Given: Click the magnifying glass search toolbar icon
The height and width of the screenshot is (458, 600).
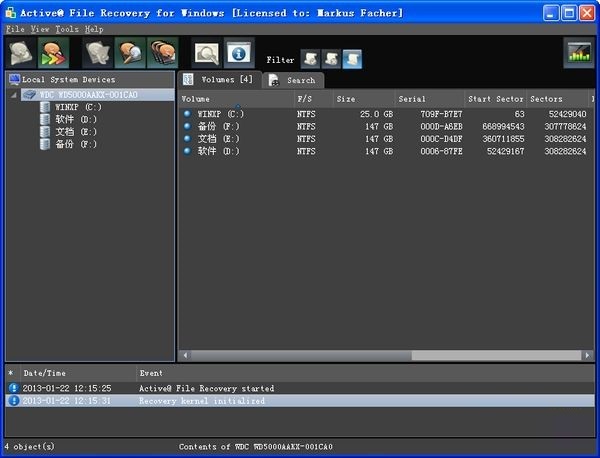Looking at the screenshot, I should tap(207, 53).
